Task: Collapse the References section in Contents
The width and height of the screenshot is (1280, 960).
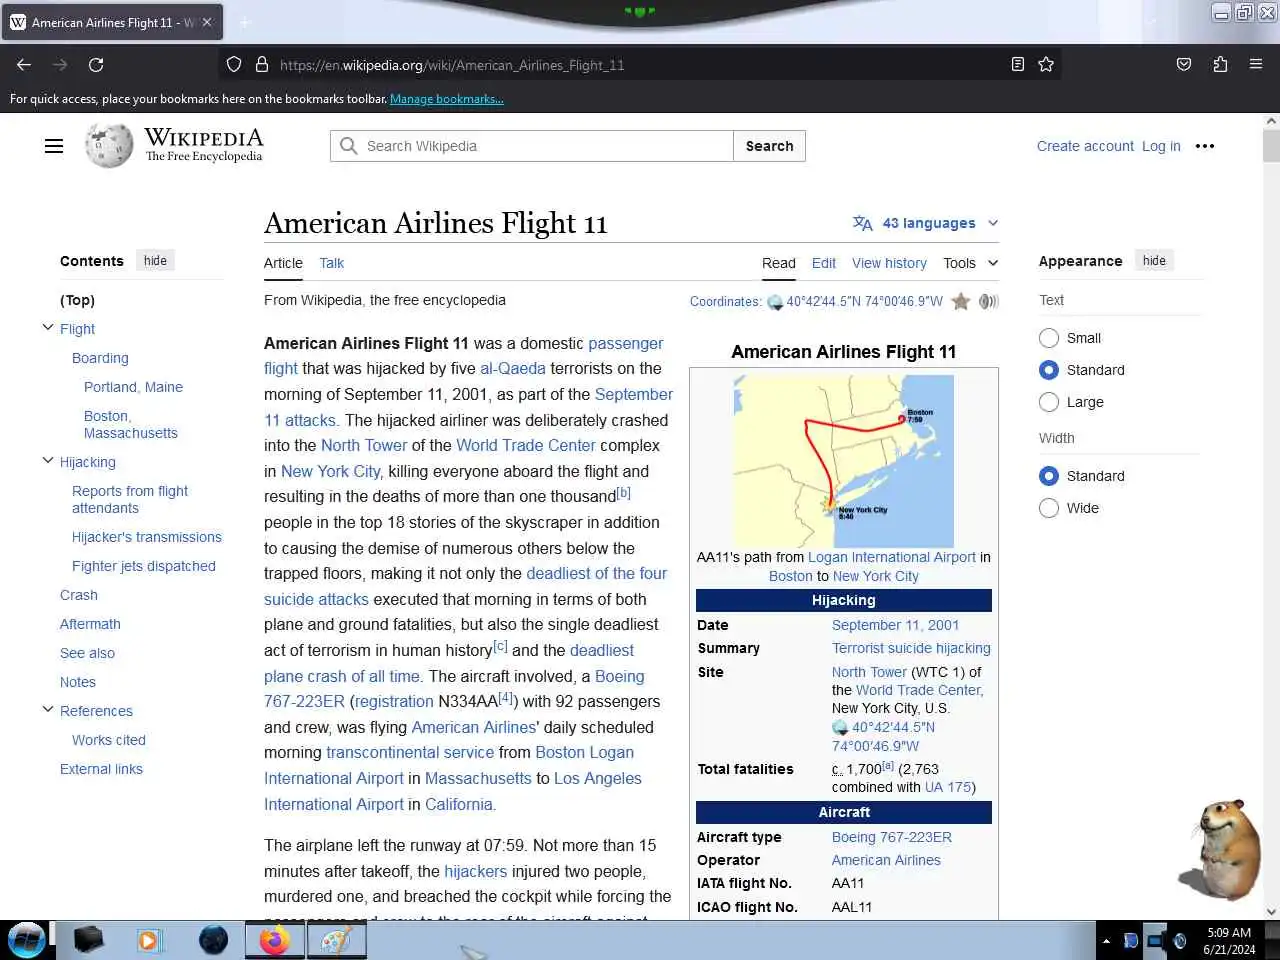Action: (47, 710)
